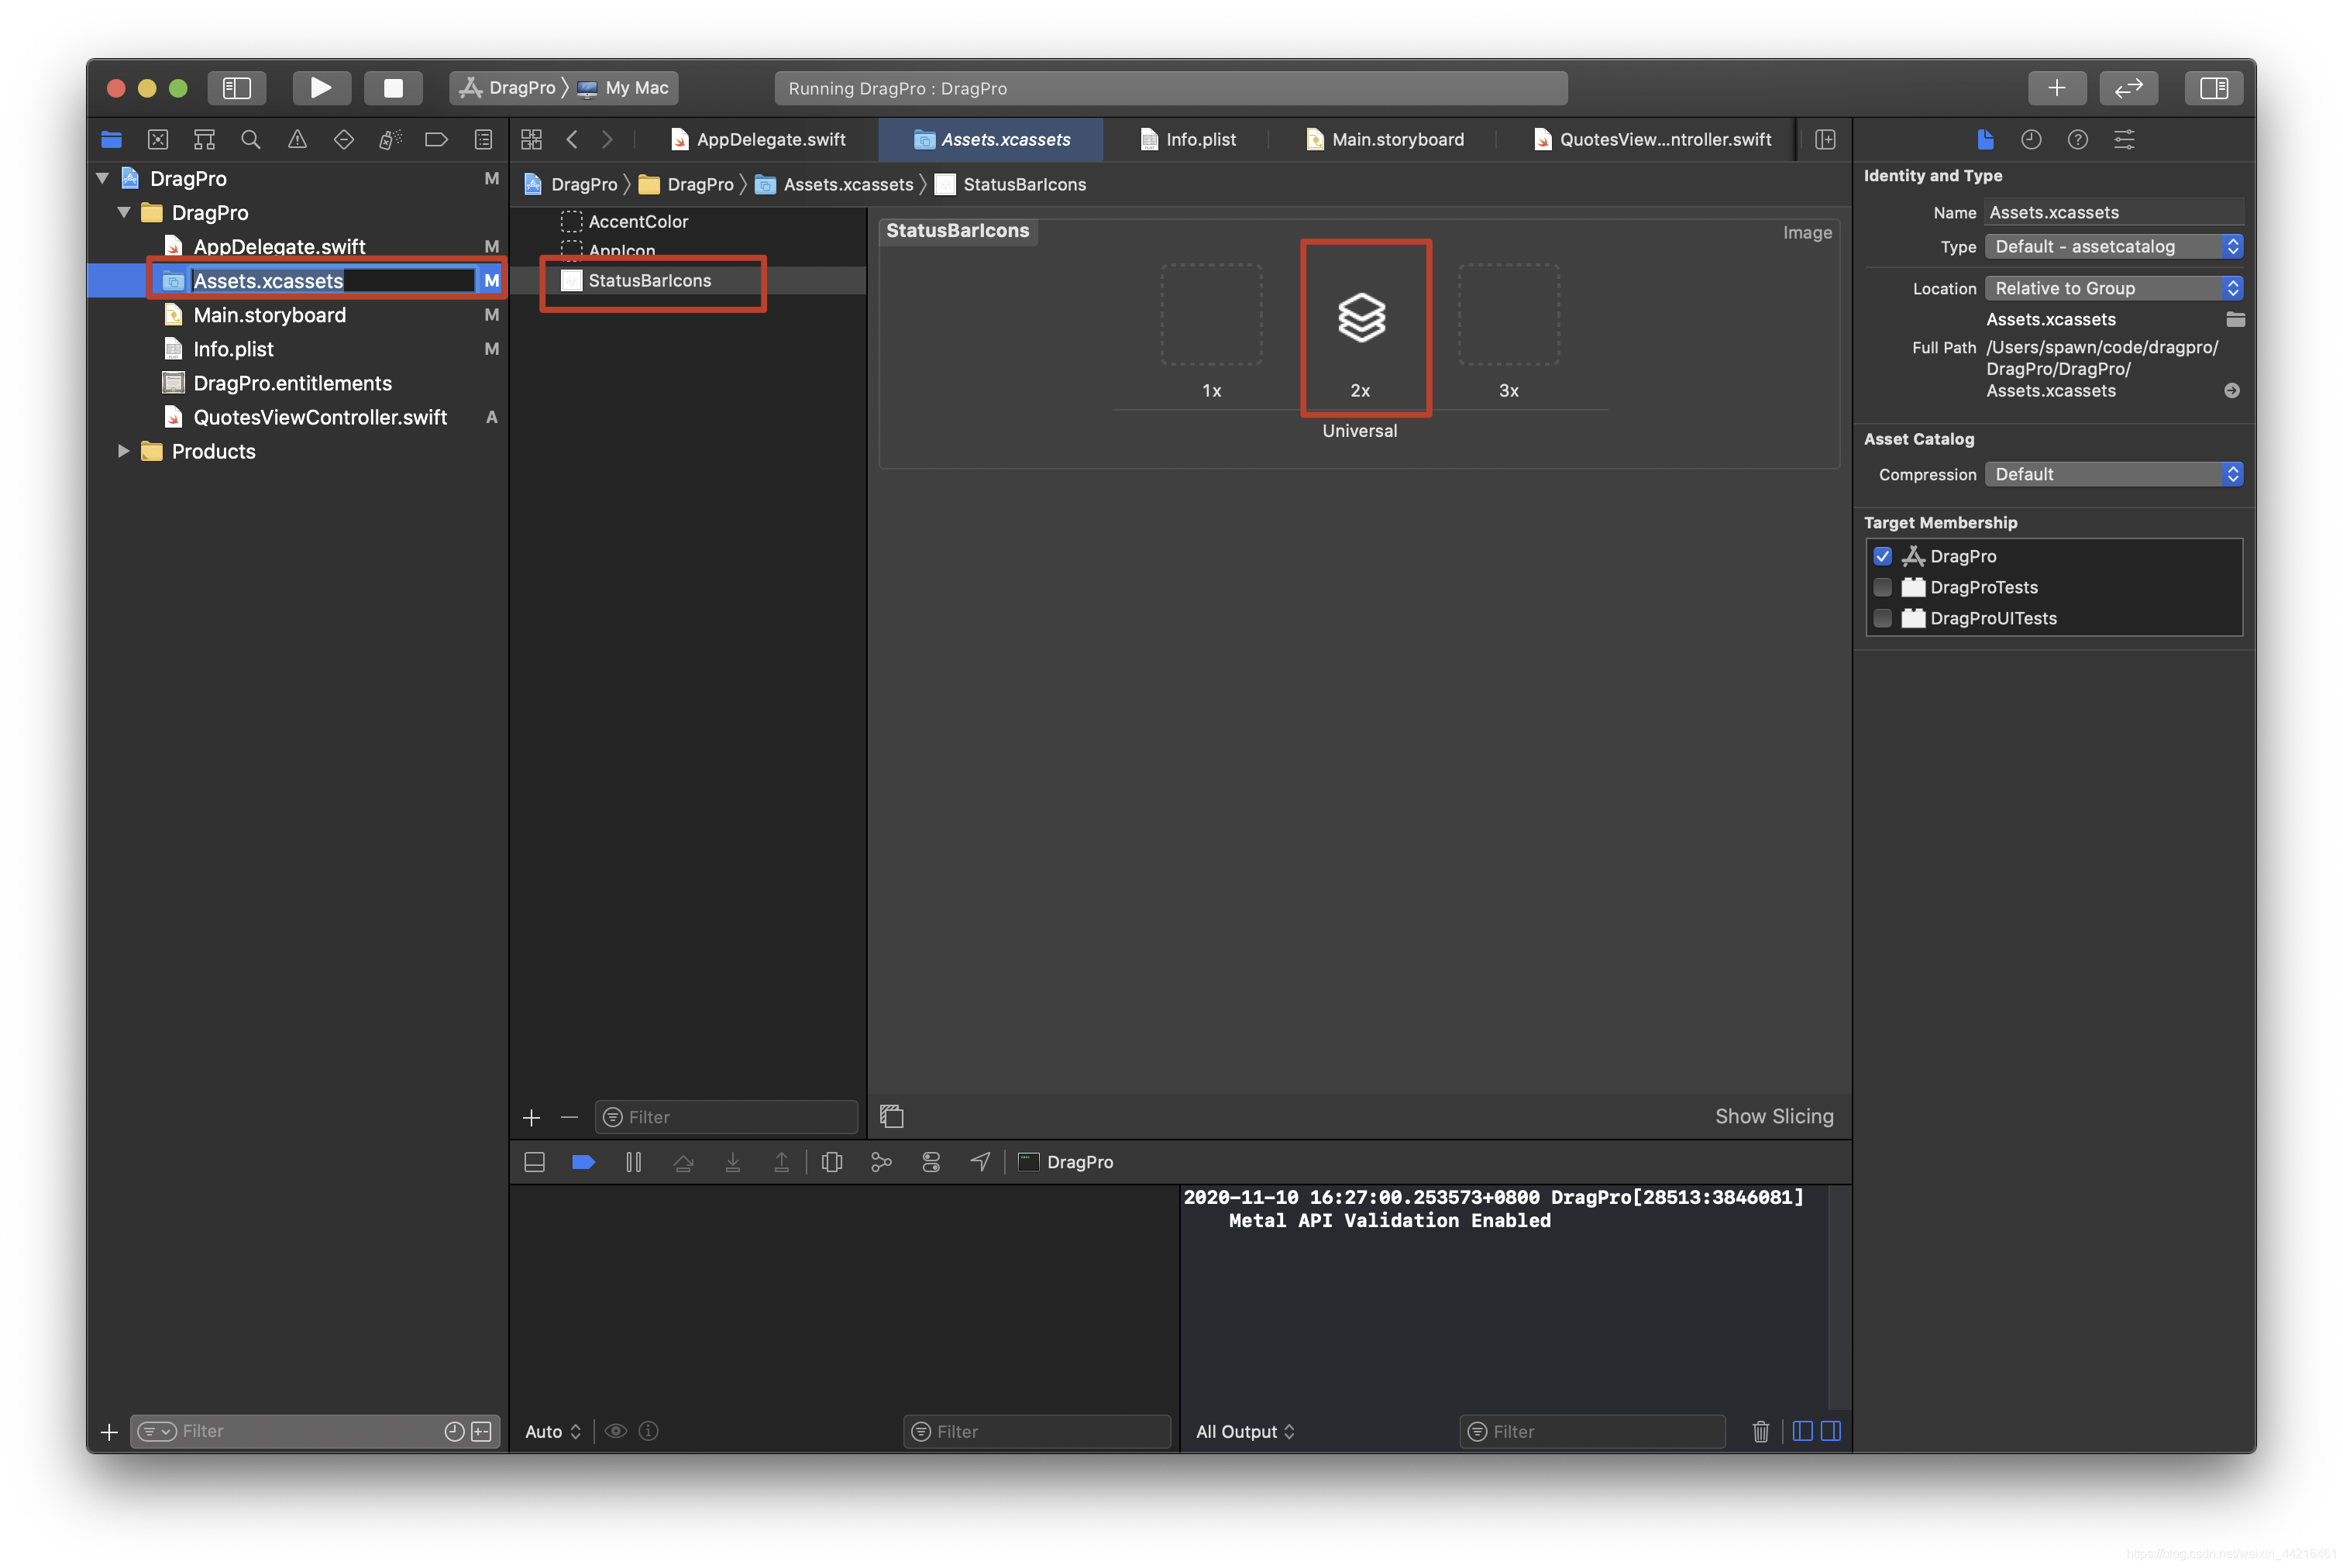Select the 2x image slot

1361,318
